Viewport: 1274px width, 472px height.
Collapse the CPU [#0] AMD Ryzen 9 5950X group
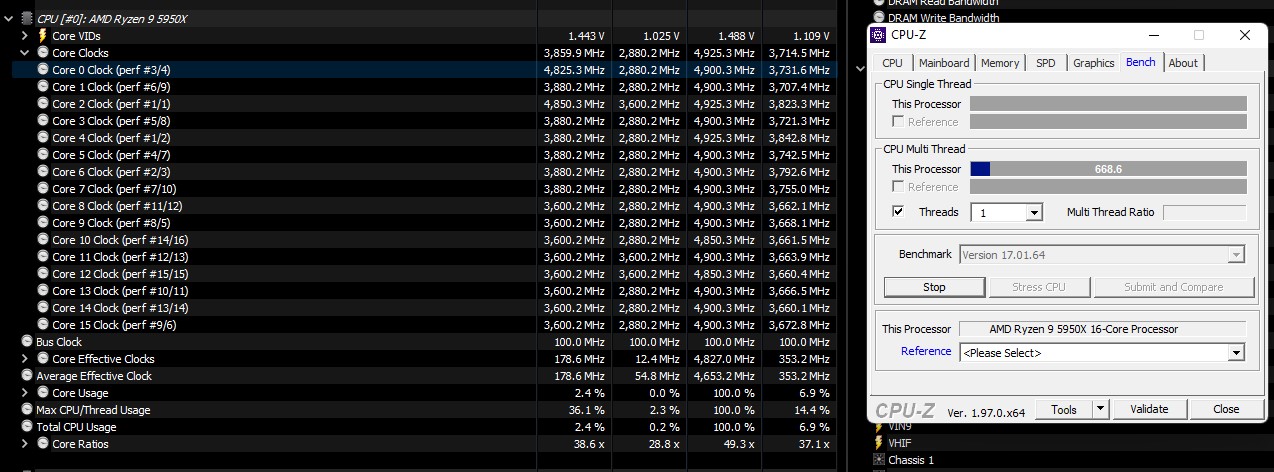click(10, 19)
